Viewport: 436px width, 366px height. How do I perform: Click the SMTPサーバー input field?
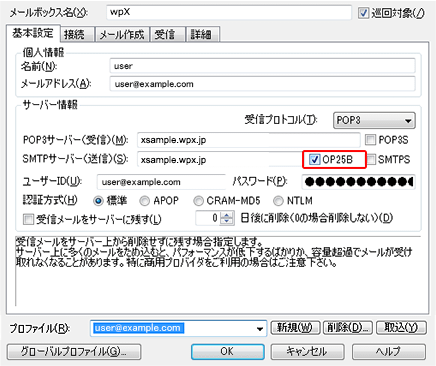[220, 160]
